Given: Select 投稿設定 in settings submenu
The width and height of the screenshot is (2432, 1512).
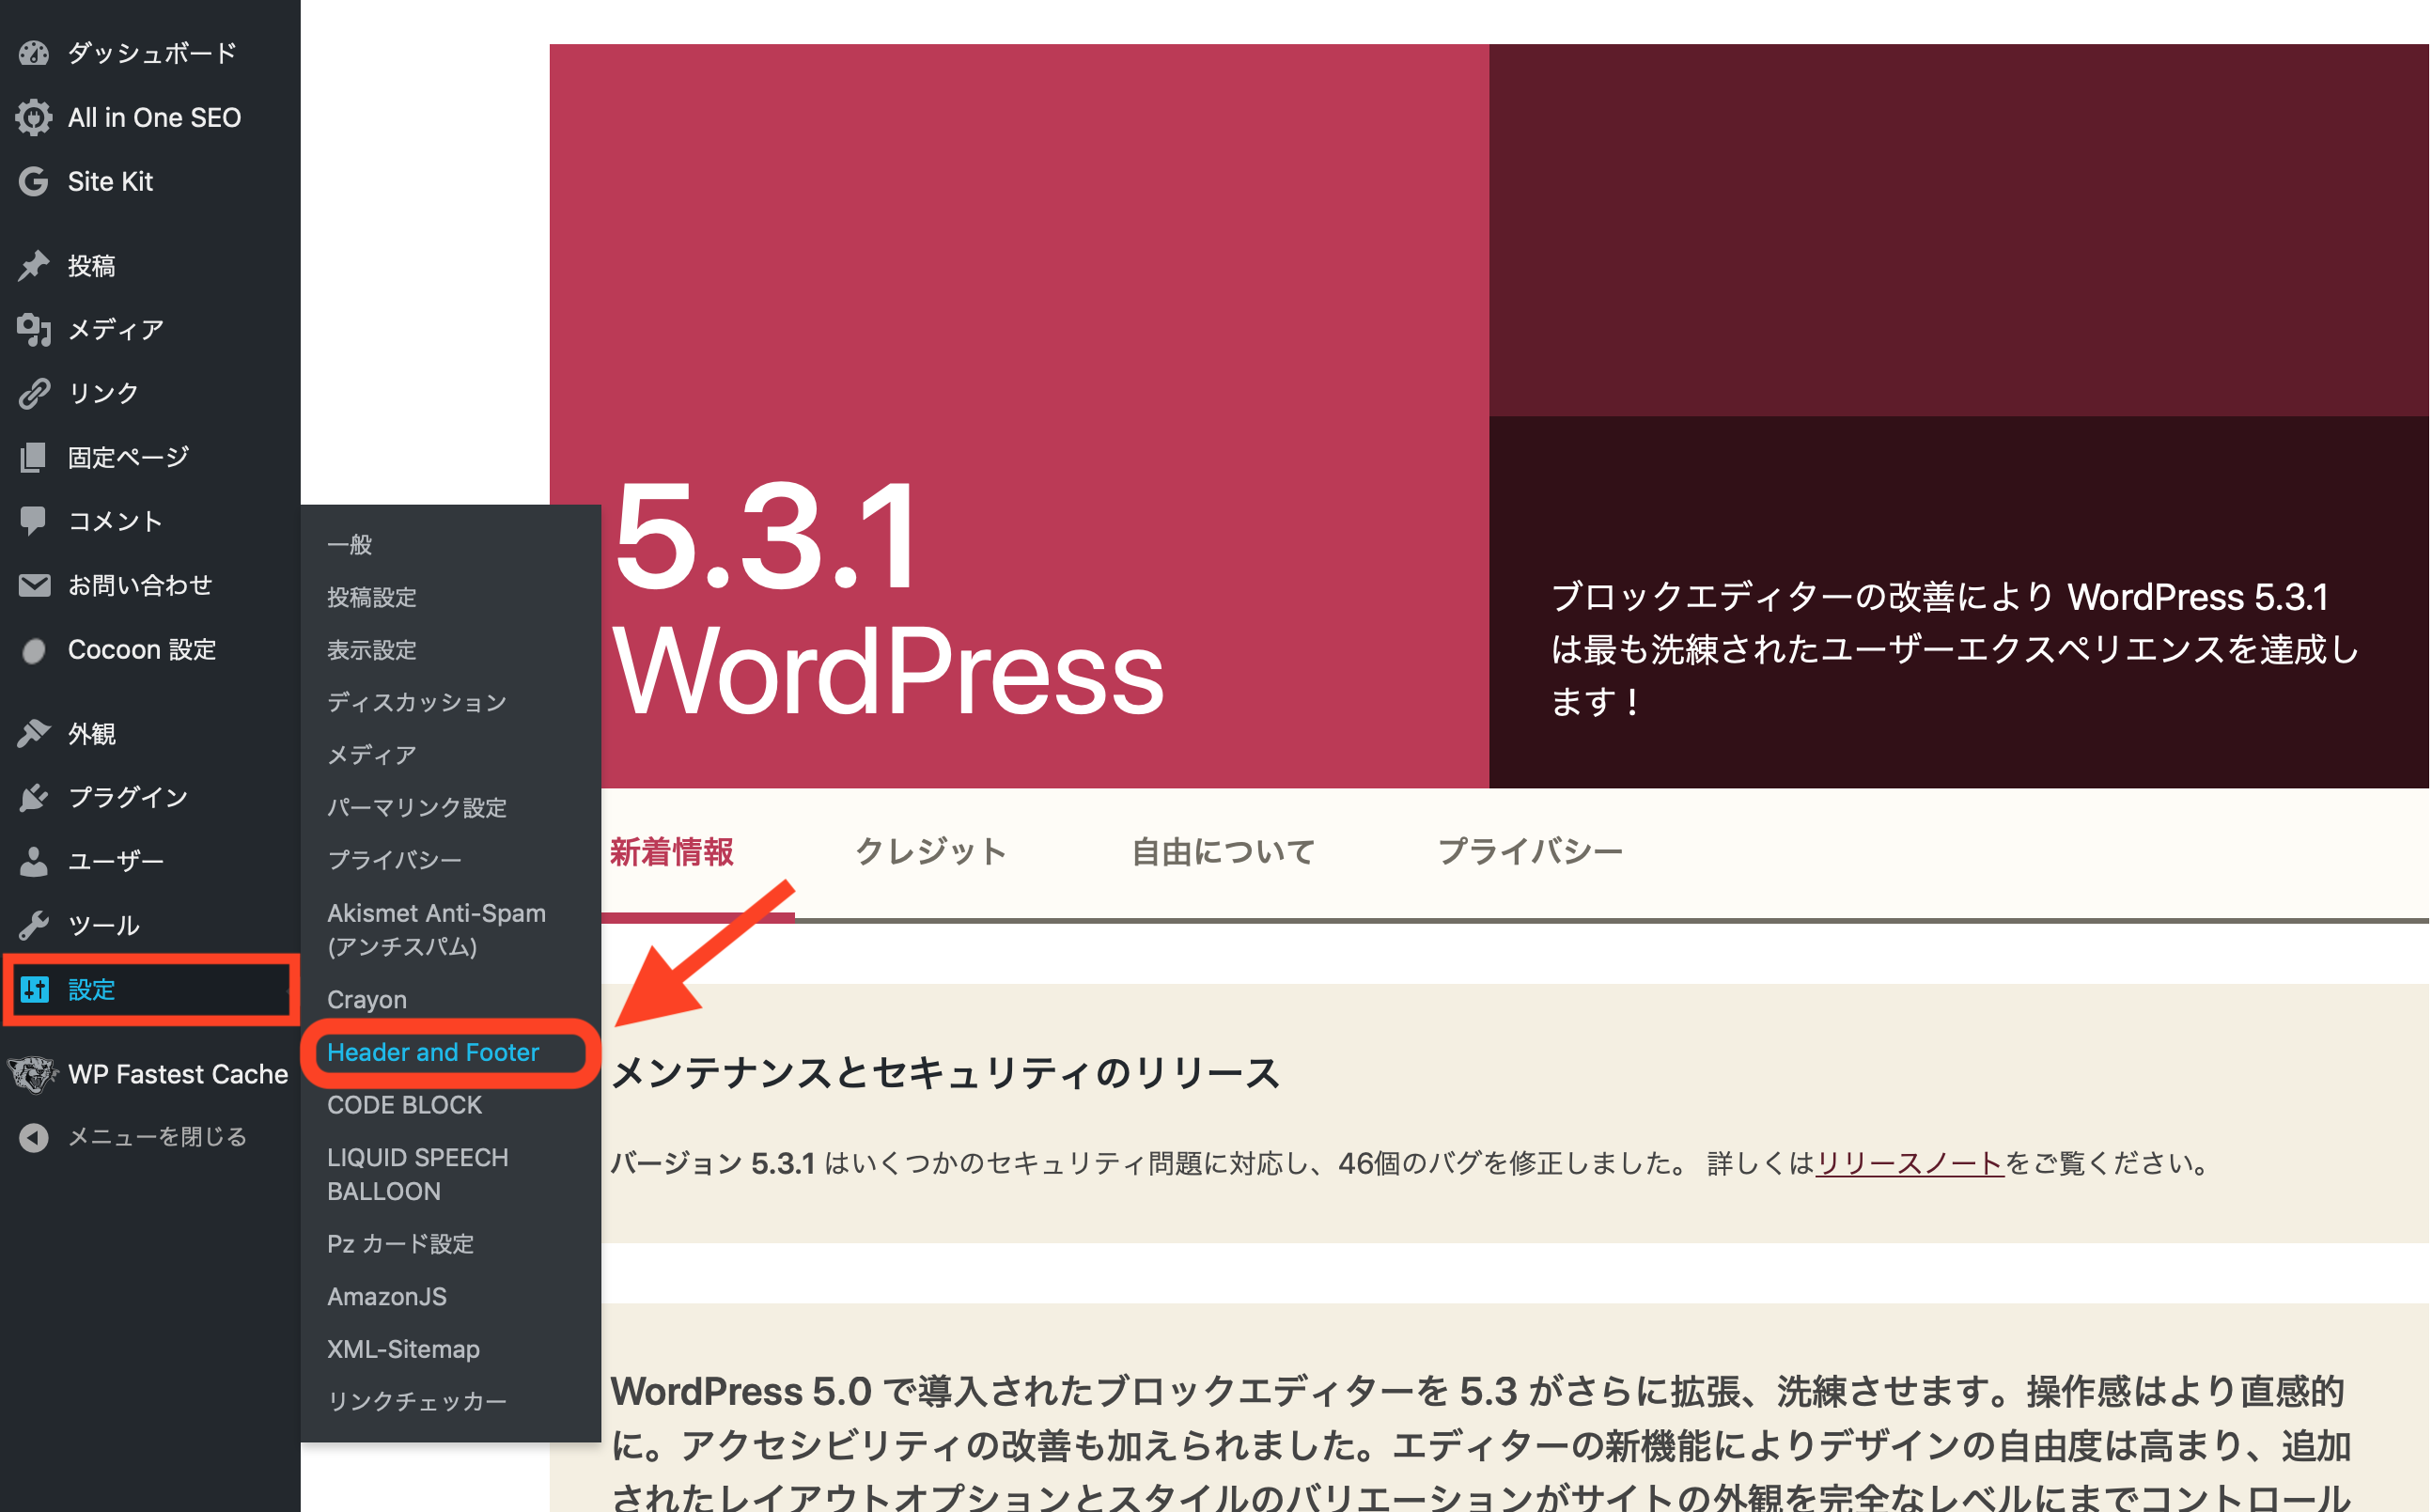Looking at the screenshot, I should [x=372, y=597].
